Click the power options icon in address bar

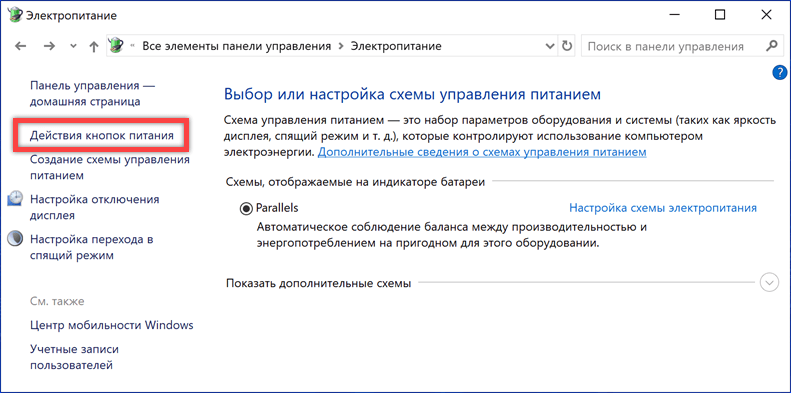click(x=116, y=46)
